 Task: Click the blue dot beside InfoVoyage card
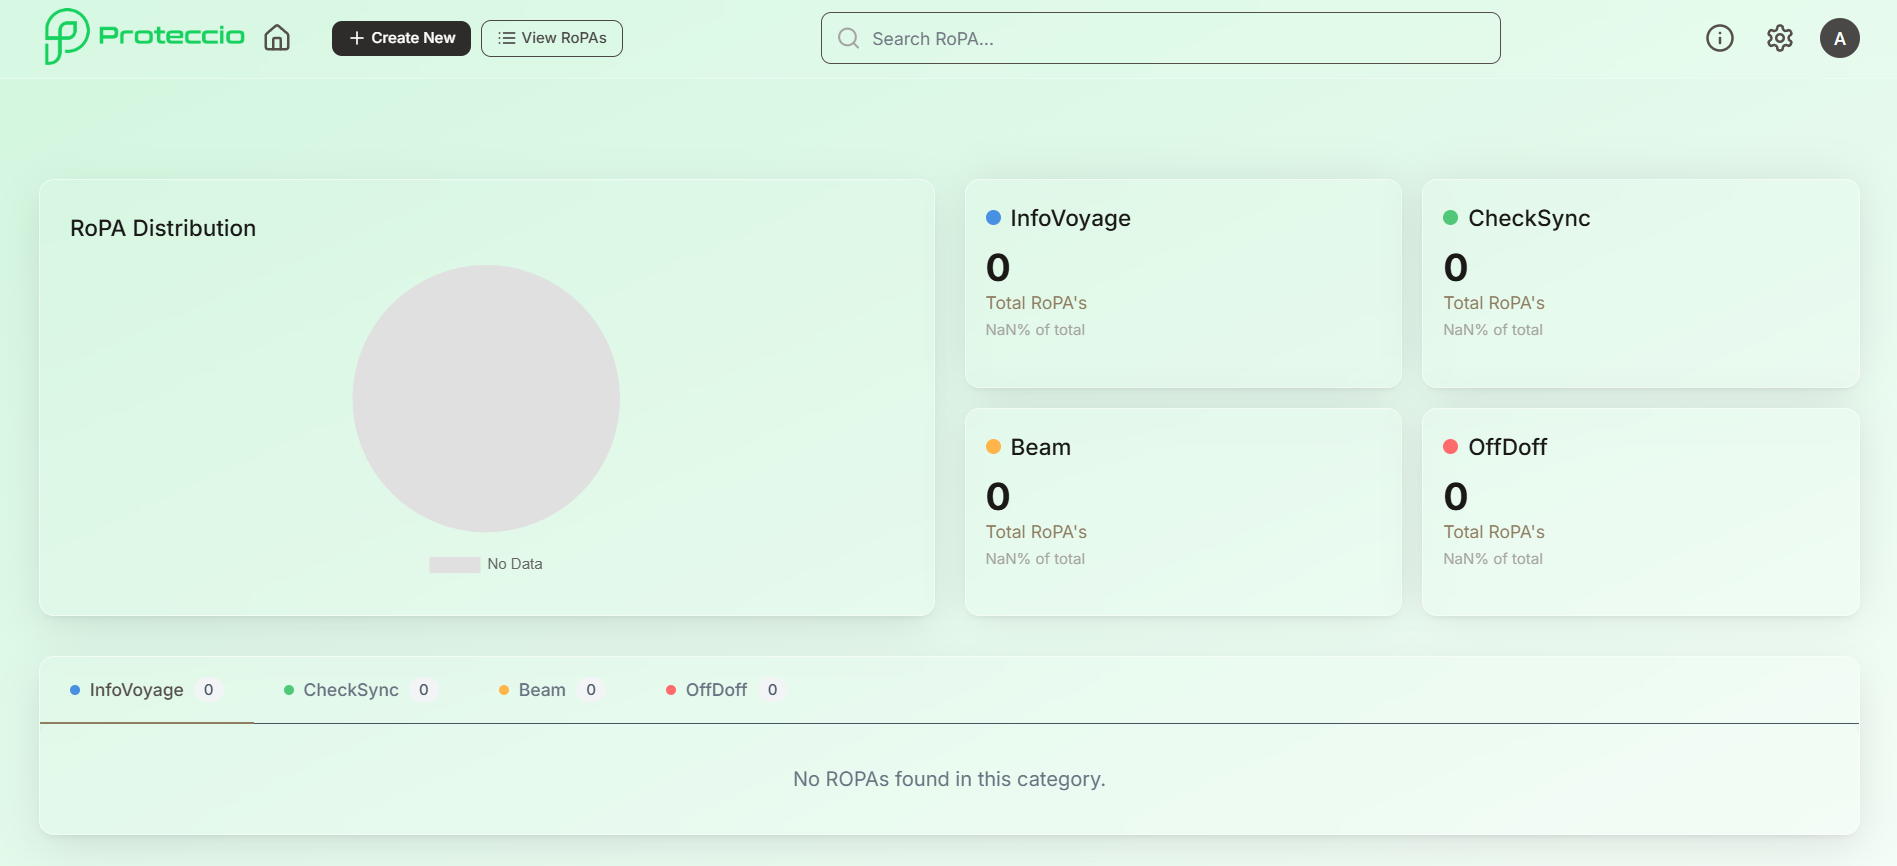coord(993,218)
